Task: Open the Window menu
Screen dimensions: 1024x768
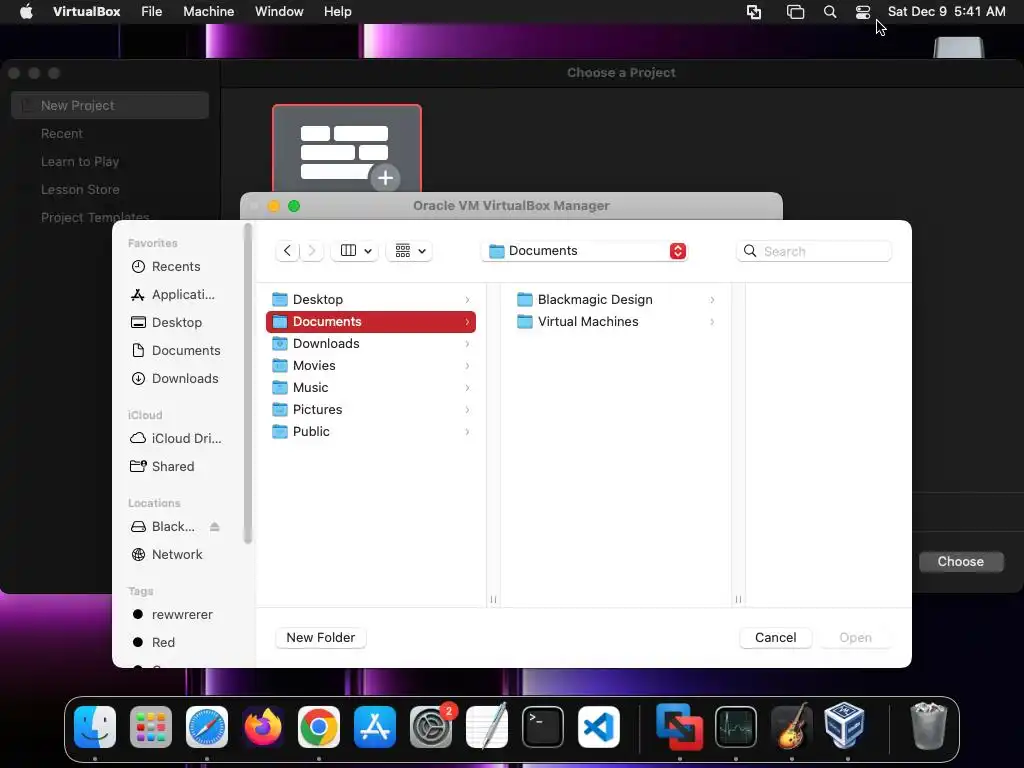Action: pyautogui.click(x=279, y=12)
